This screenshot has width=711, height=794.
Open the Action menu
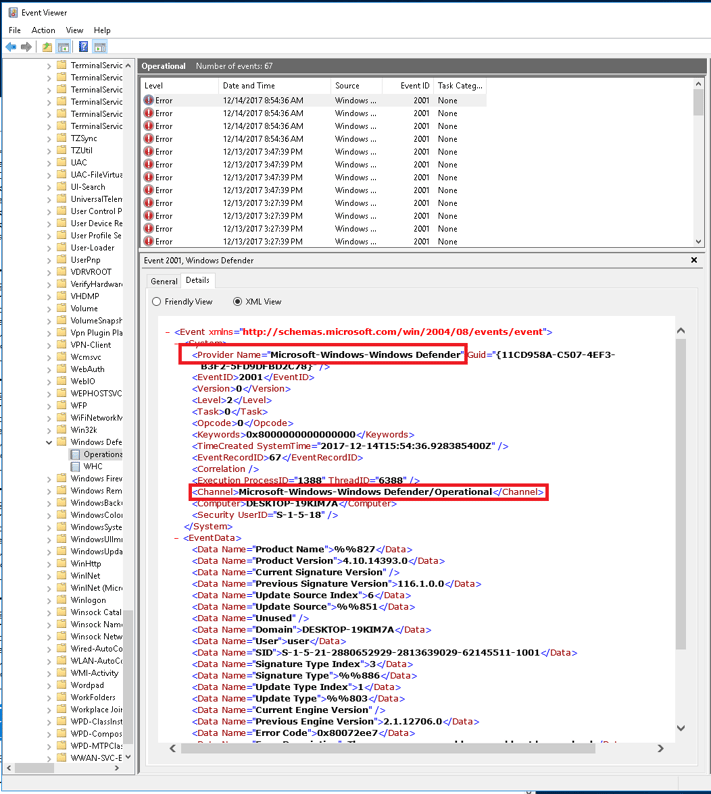click(x=43, y=30)
